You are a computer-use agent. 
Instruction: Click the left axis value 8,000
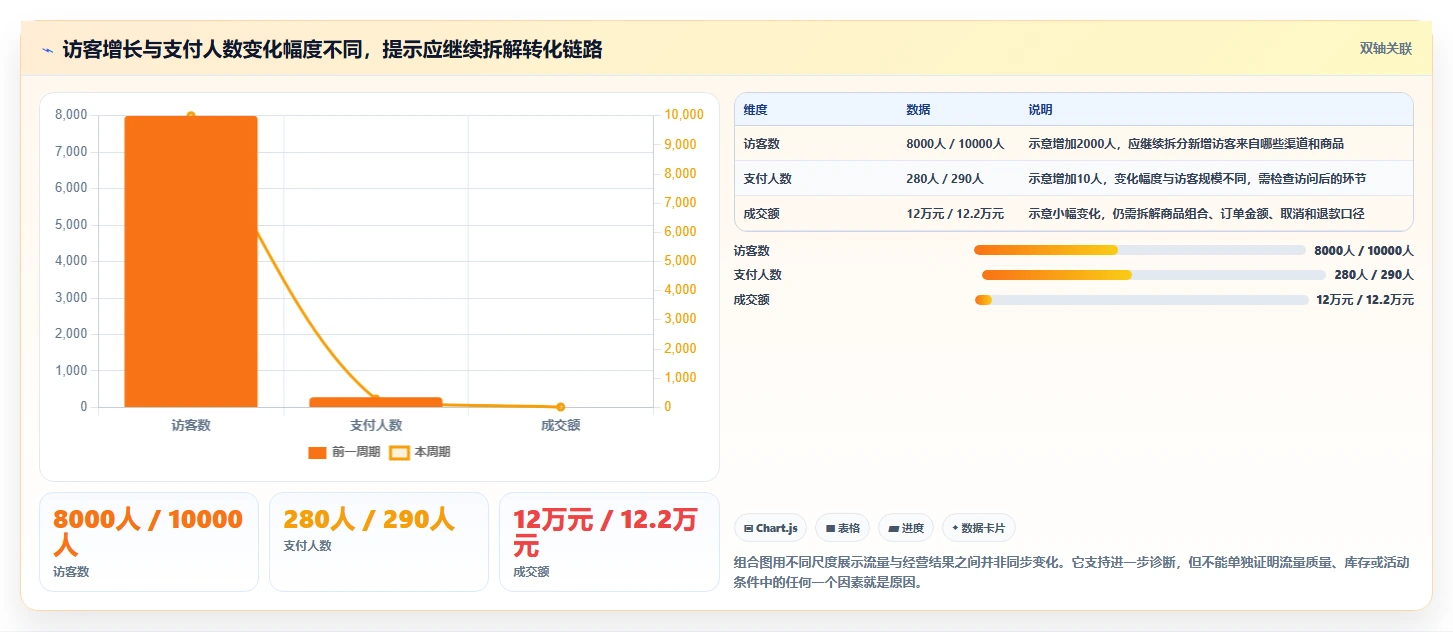pyautogui.click(x=71, y=115)
